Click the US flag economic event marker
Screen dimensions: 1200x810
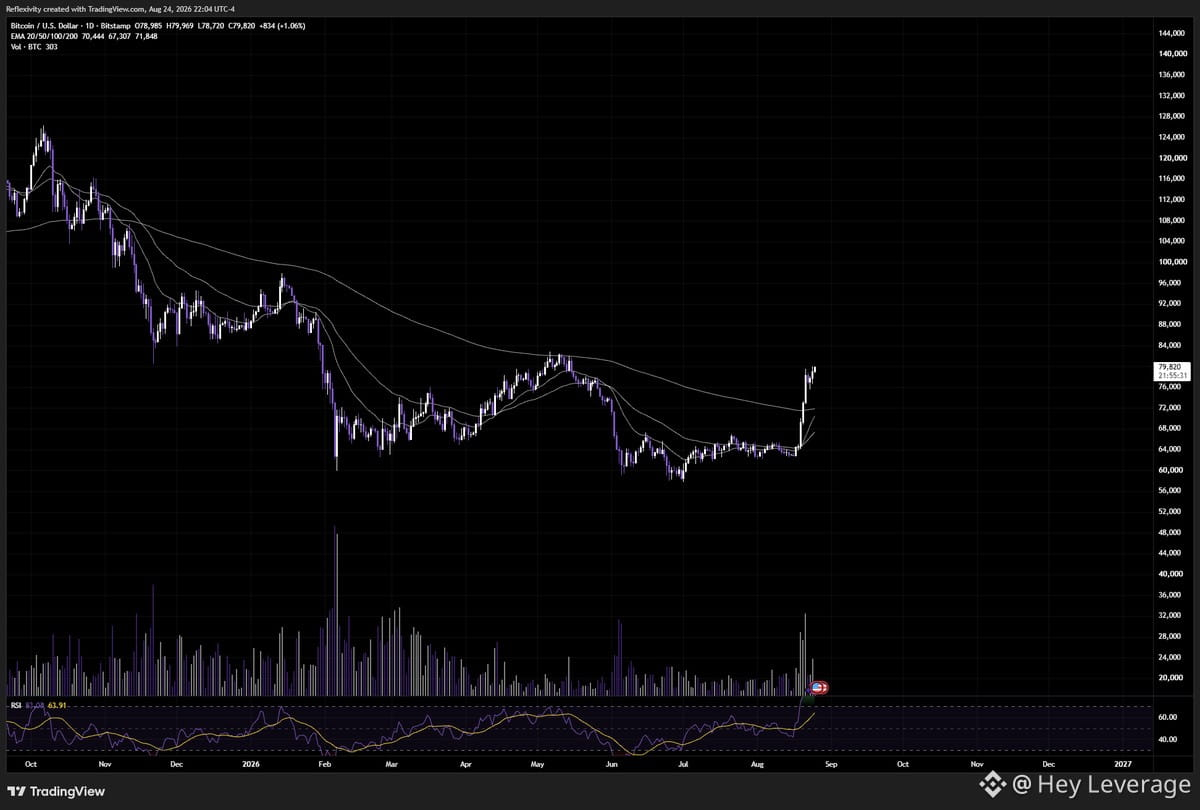[818, 688]
